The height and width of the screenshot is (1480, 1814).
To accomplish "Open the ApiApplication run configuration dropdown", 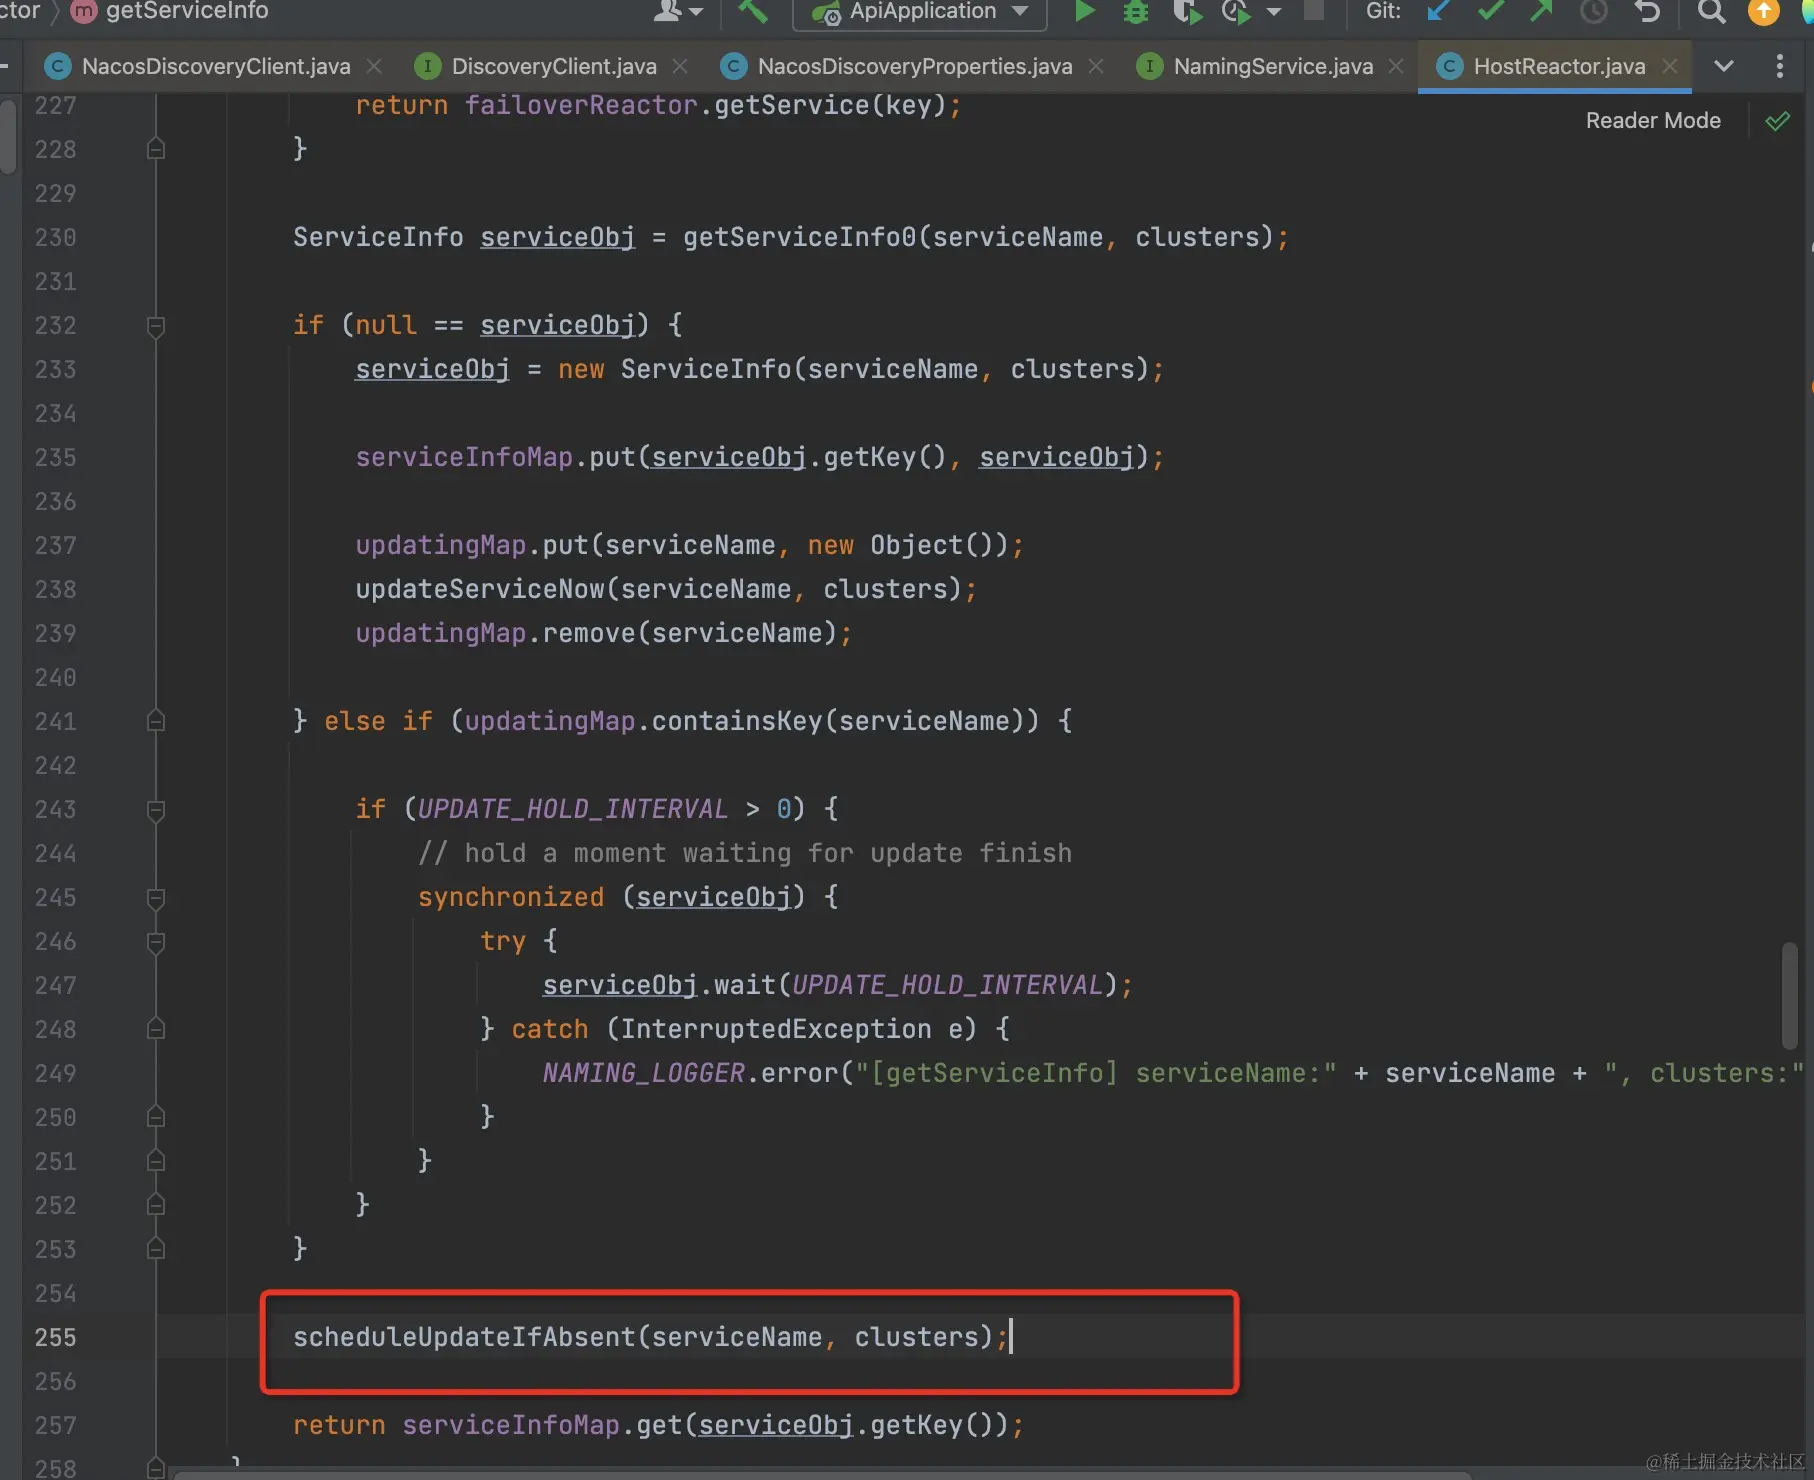I will click(x=921, y=11).
